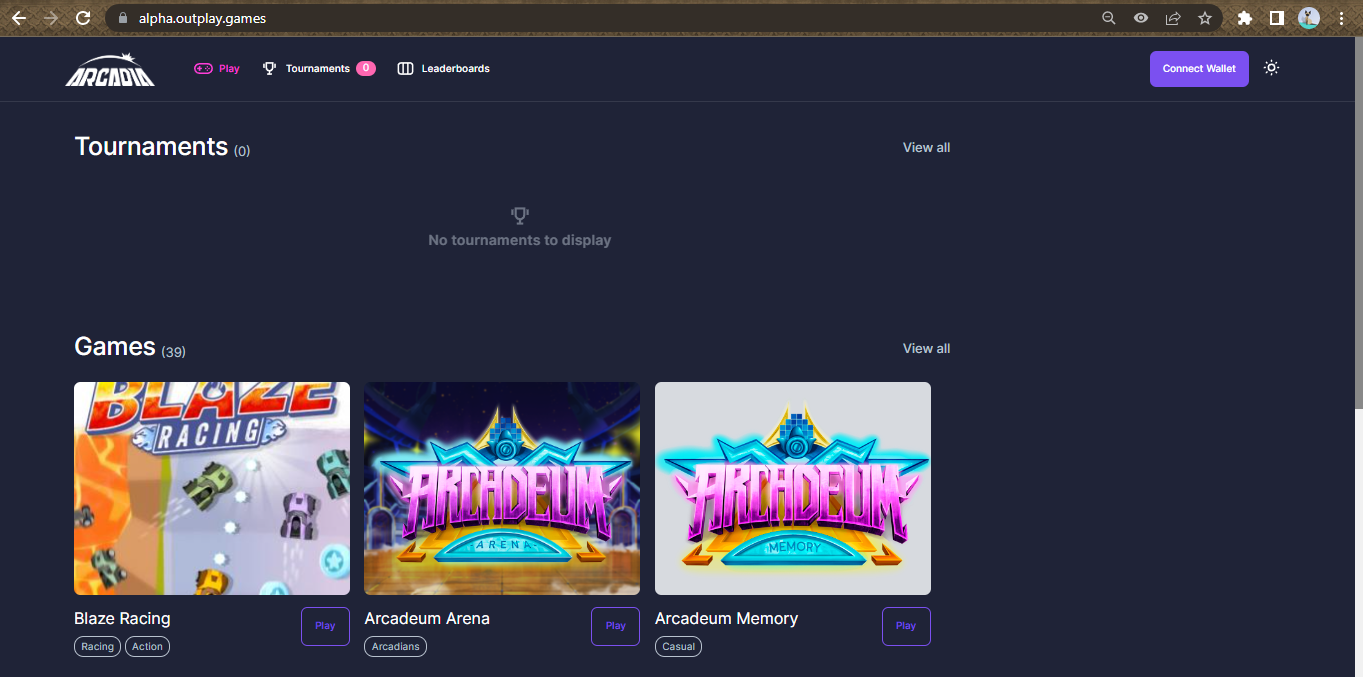This screenshot has height=677, width=1363.
Task: Toggle light theme with the sun icon
Action: point(1271,68)
